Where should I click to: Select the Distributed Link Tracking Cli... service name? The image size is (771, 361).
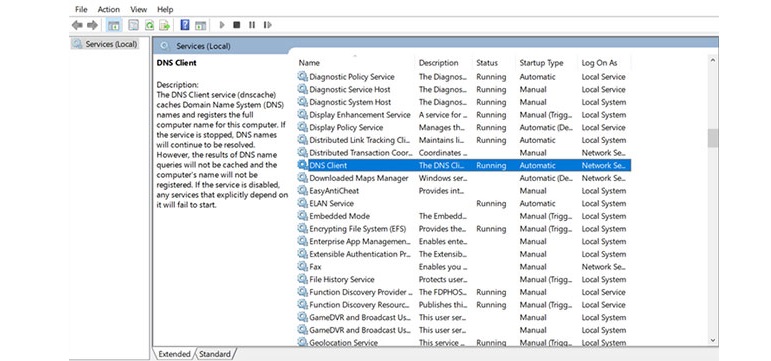[359, 140]
